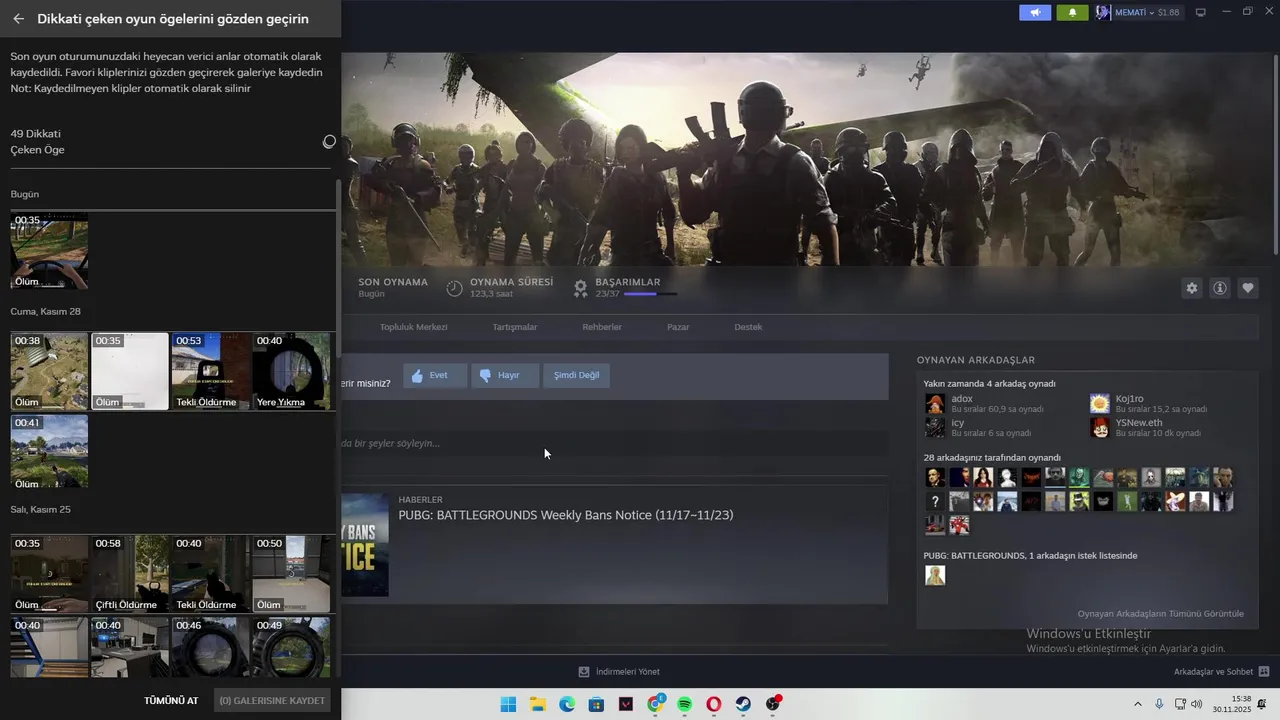Select the 00:41 Ölüm clip

coord(49,452)
